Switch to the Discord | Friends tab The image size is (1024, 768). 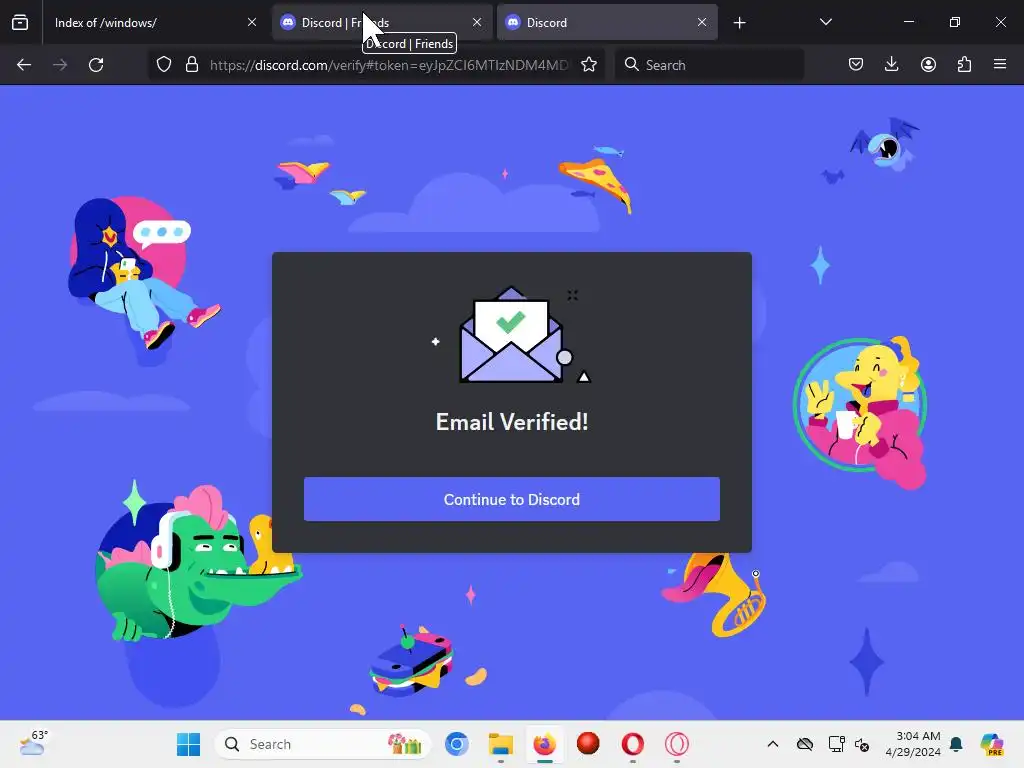coord(382,23)
